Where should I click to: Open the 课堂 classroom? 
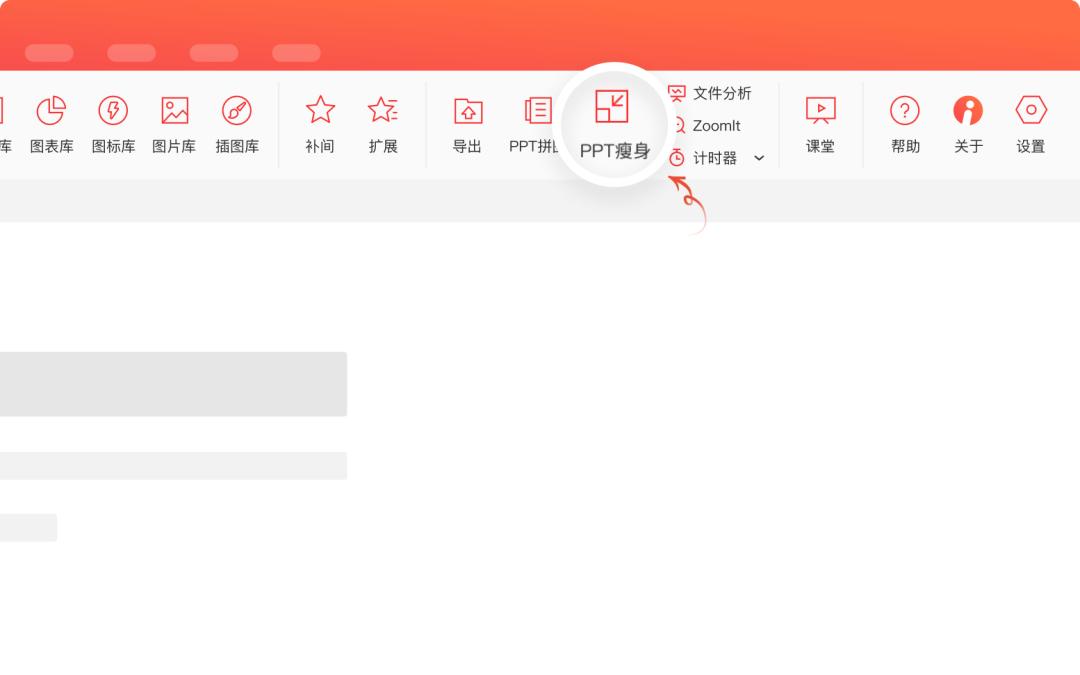point(820,124)
